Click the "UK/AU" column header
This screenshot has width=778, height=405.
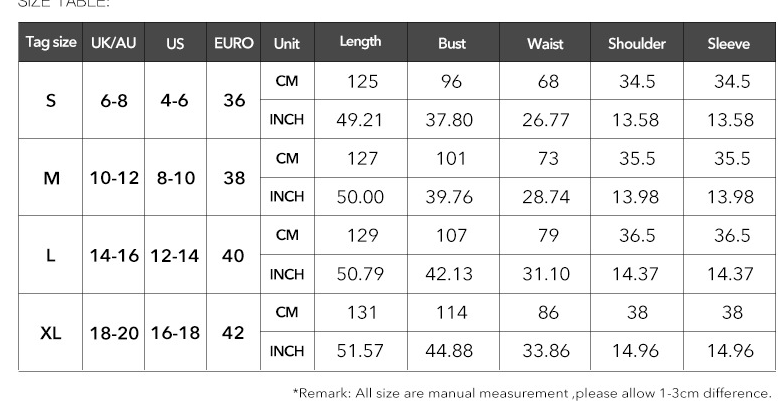point(113,43)
